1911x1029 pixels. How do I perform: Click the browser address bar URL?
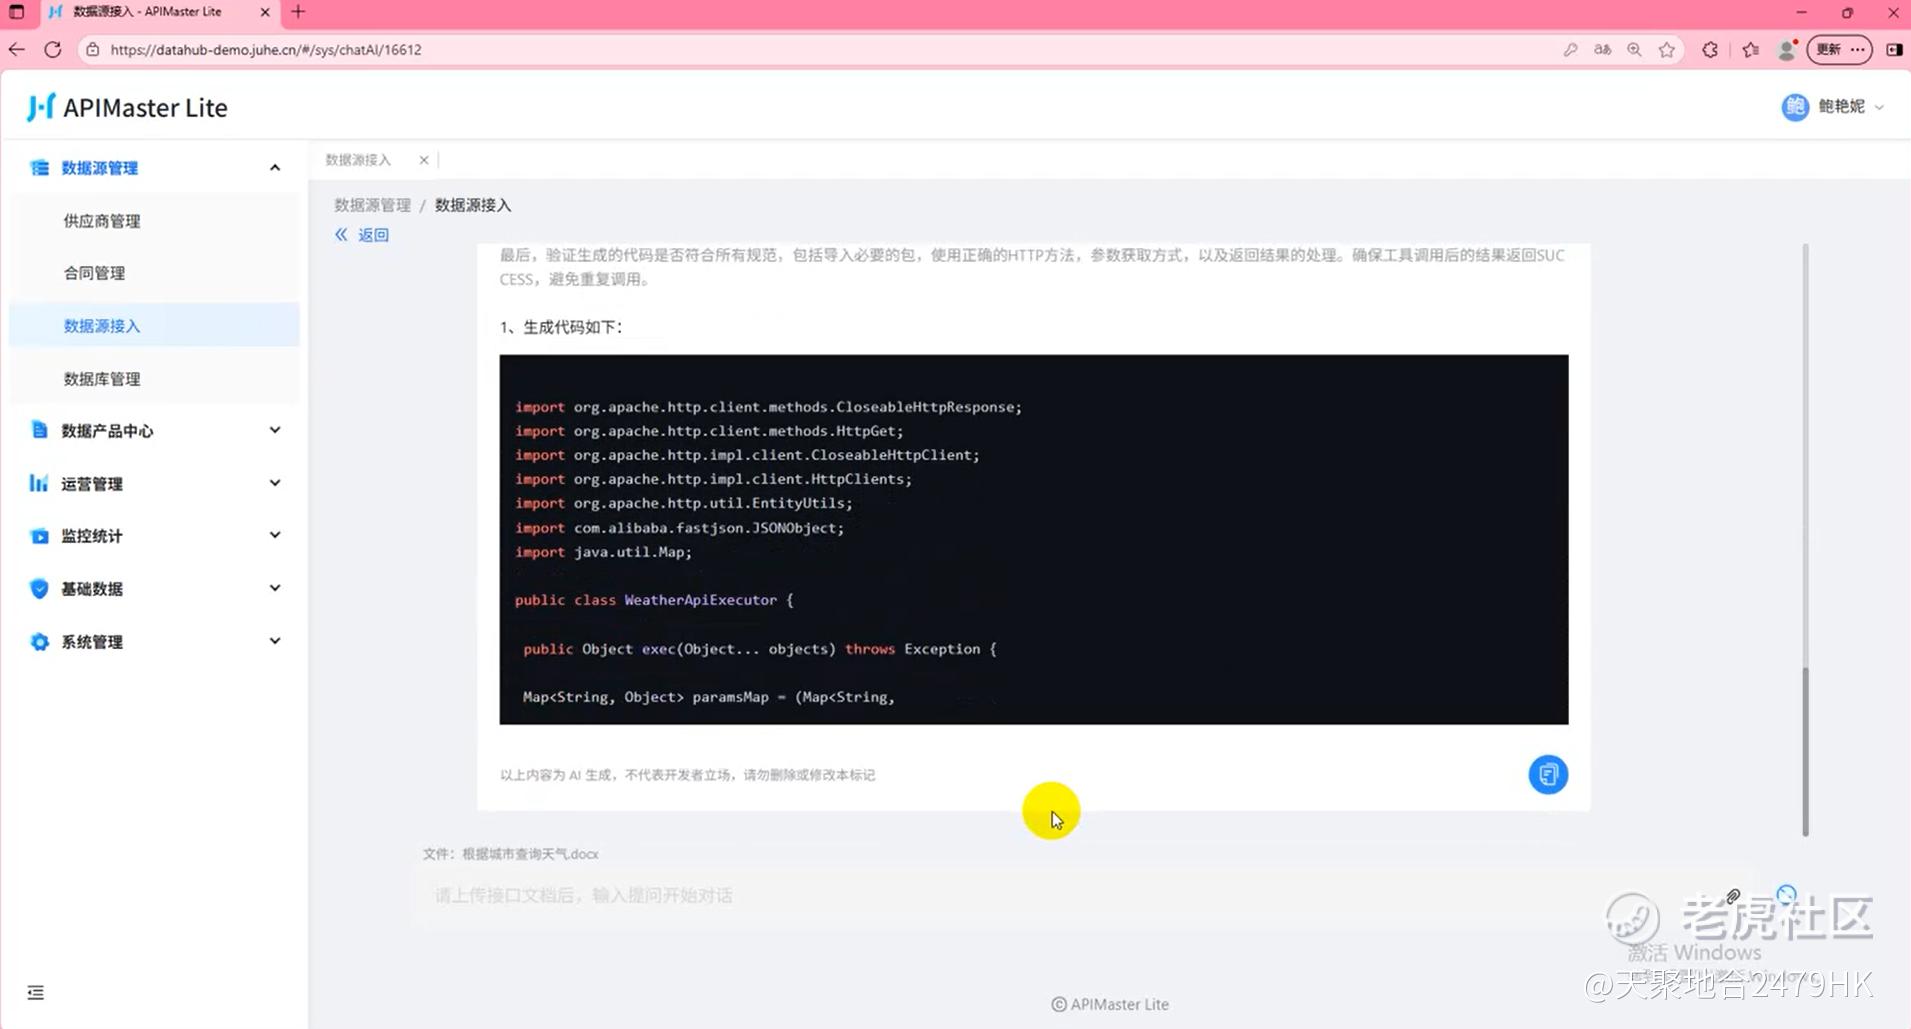pyautogui.click(x=266, y=49)
